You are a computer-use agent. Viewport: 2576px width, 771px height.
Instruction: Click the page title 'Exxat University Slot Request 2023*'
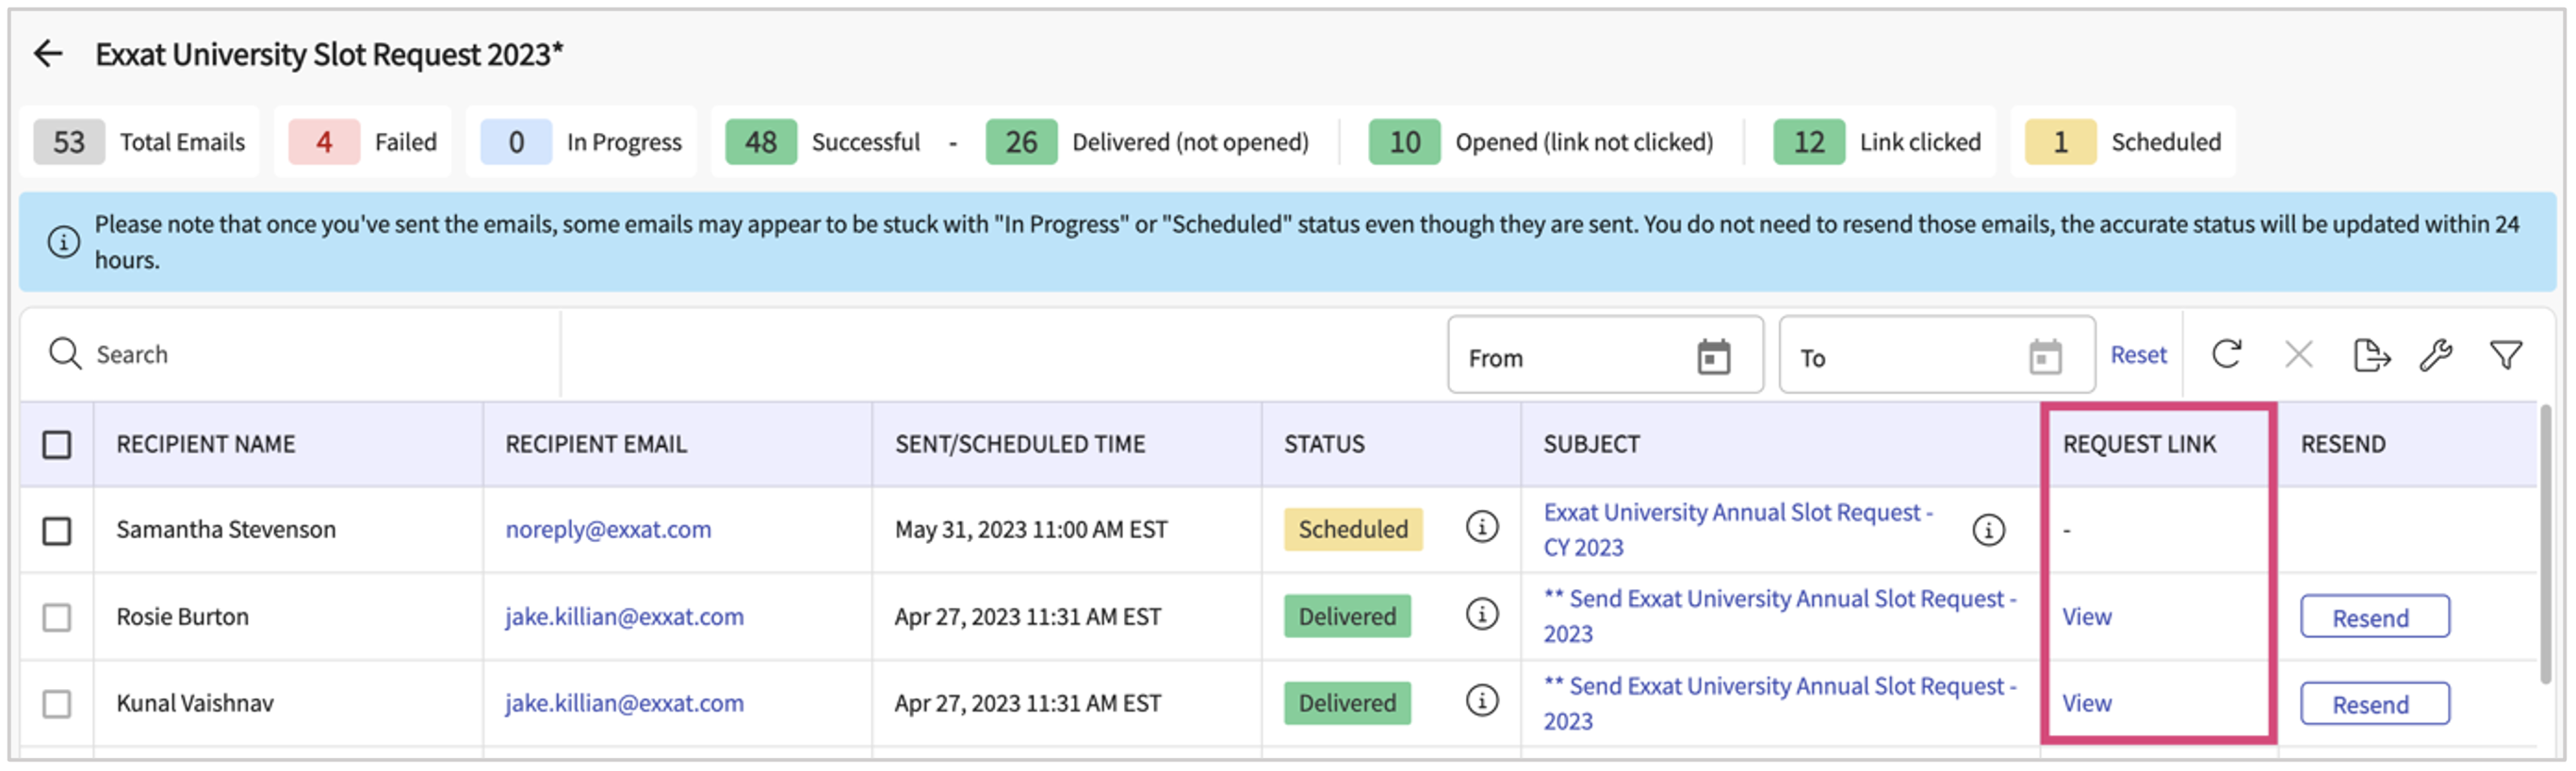329,54
